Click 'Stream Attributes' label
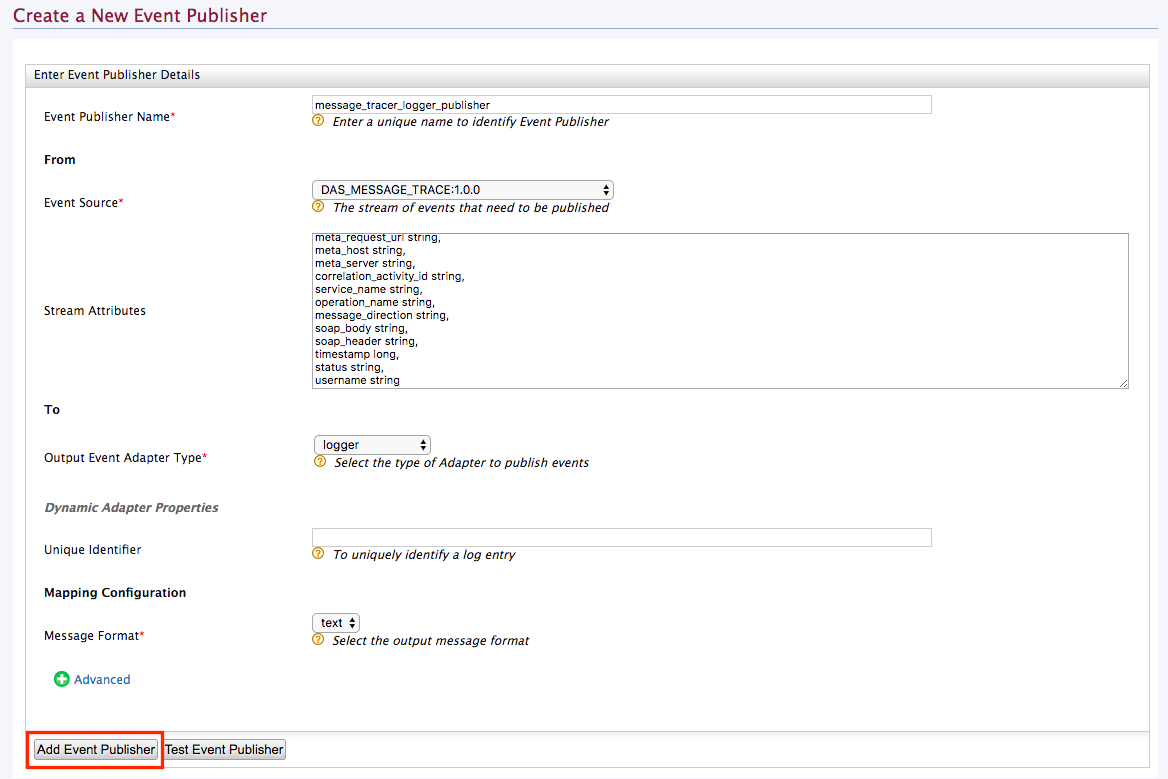1168x779 pixels. (95, 311)
